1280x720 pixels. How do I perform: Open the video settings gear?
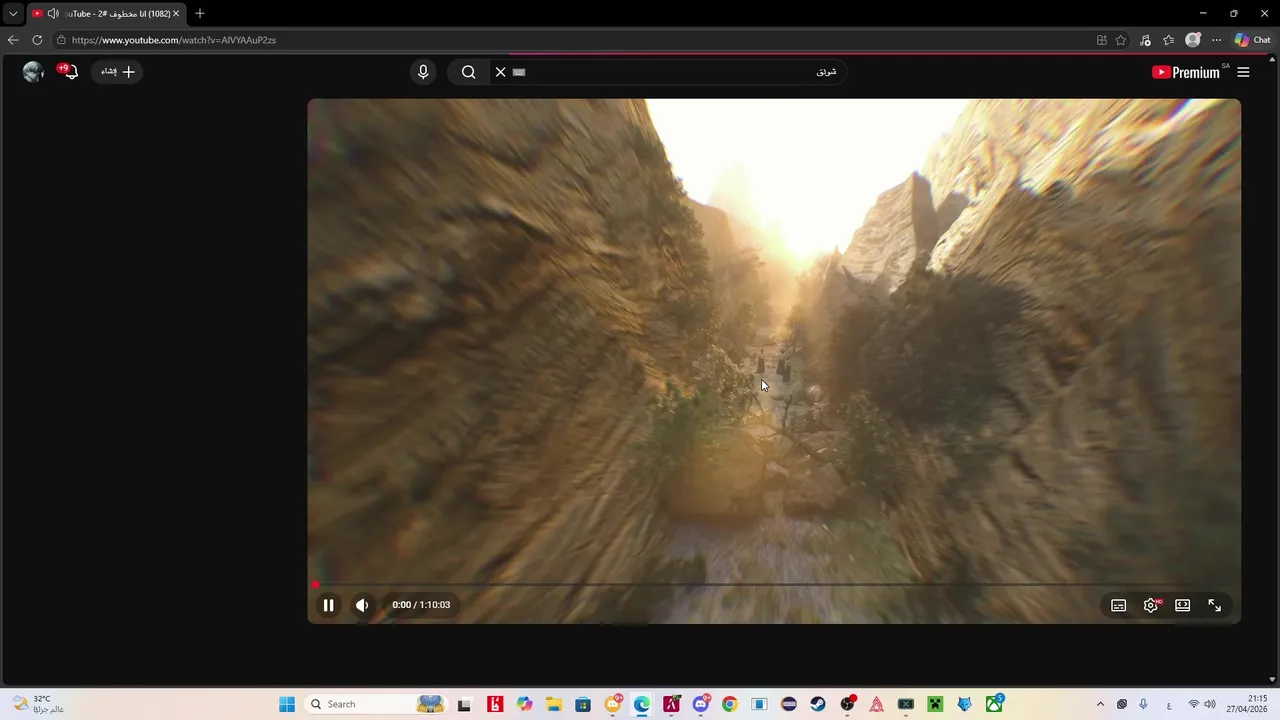(1151, 605)
